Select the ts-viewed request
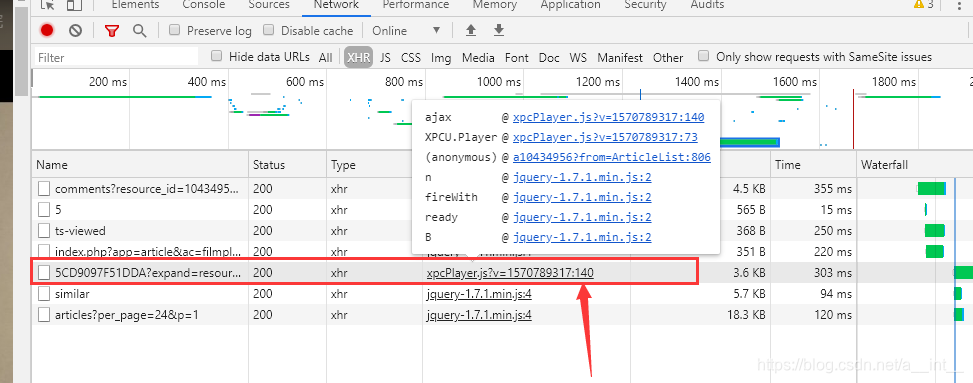 80,231
